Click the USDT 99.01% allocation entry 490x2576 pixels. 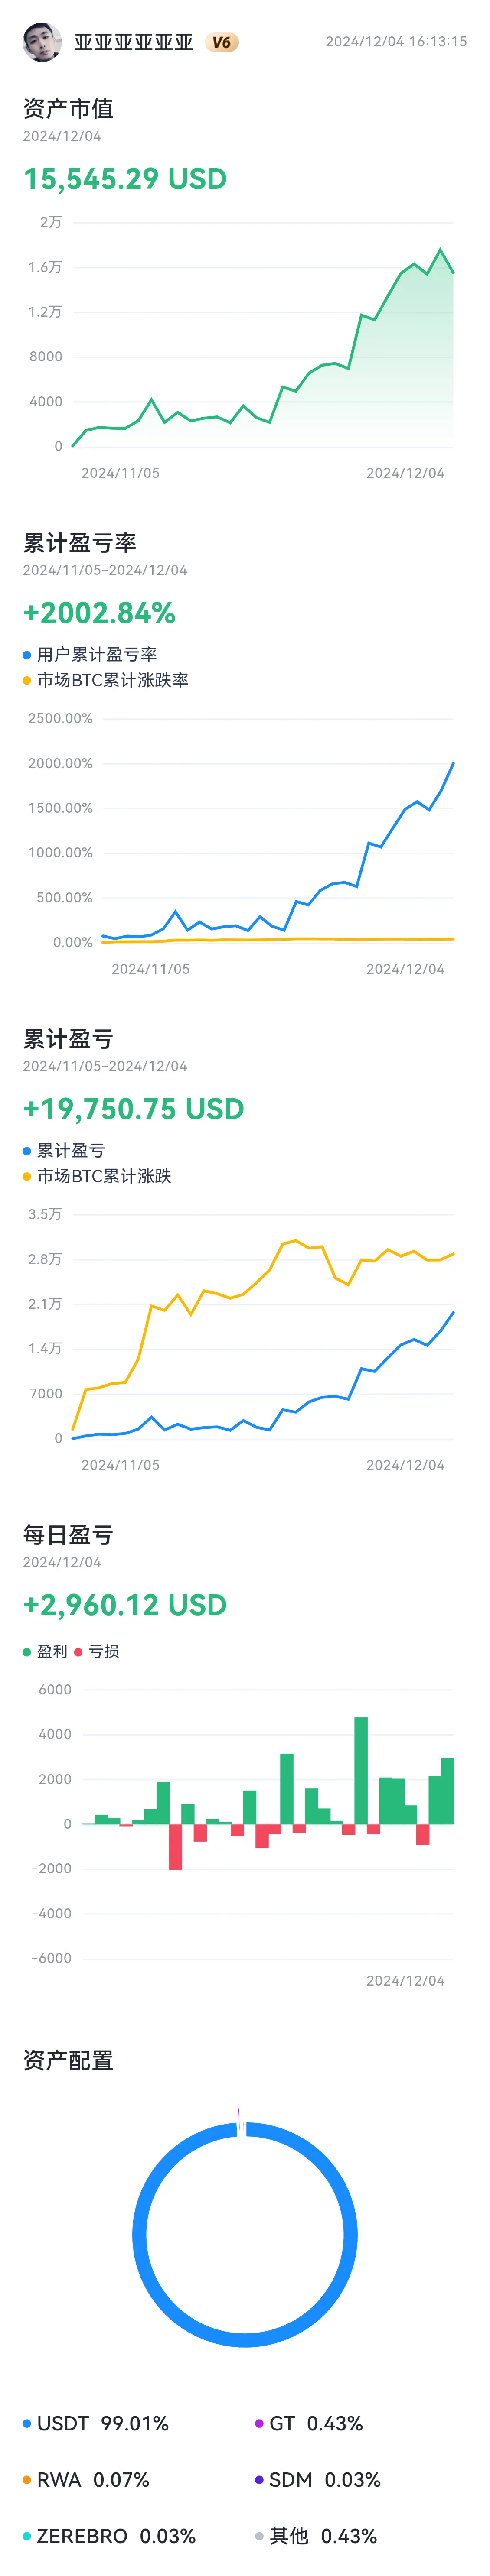click(96, 2423)
